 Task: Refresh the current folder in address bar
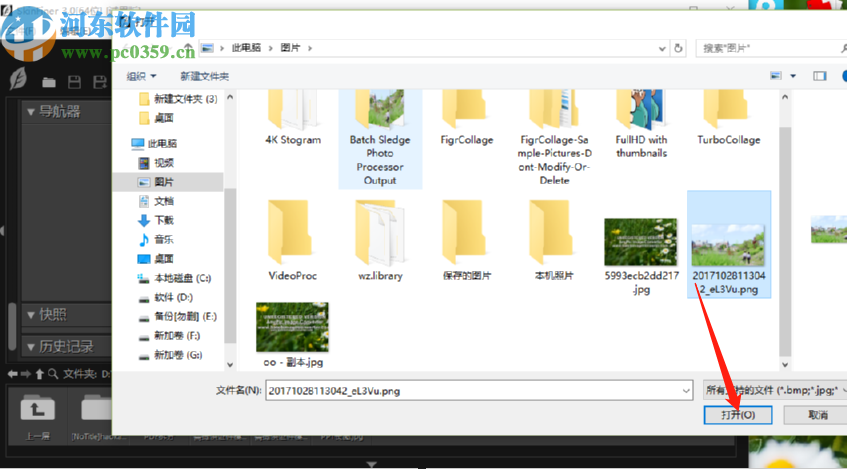pyautogui.click(x=678, y=48)
